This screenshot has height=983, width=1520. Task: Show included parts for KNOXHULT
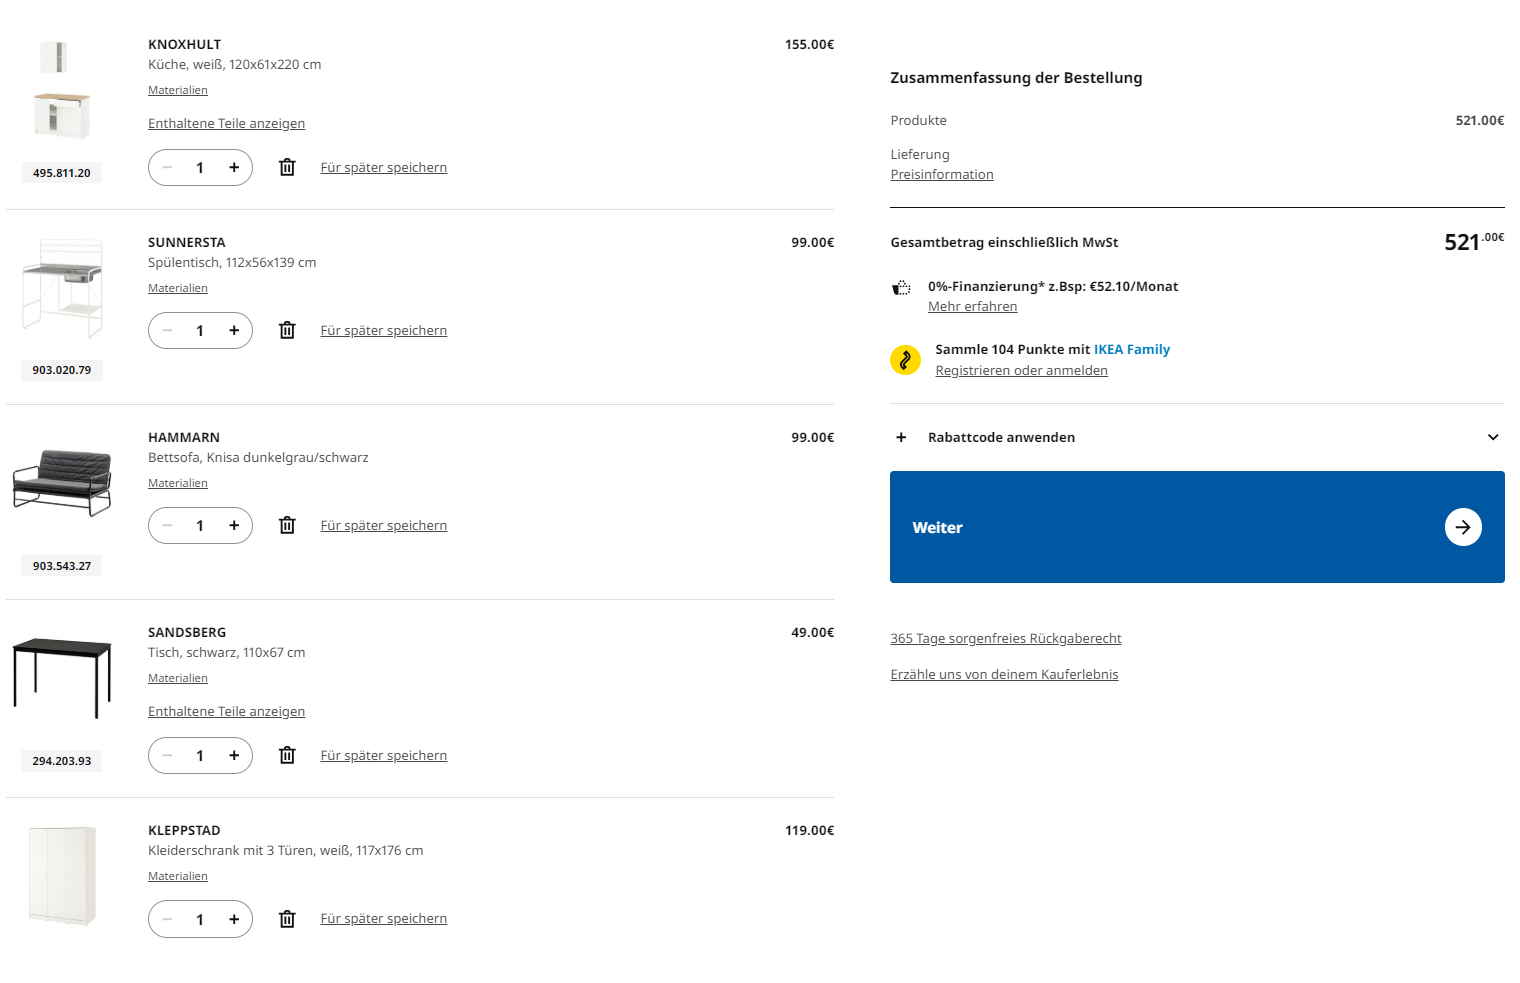coord(226,124)
